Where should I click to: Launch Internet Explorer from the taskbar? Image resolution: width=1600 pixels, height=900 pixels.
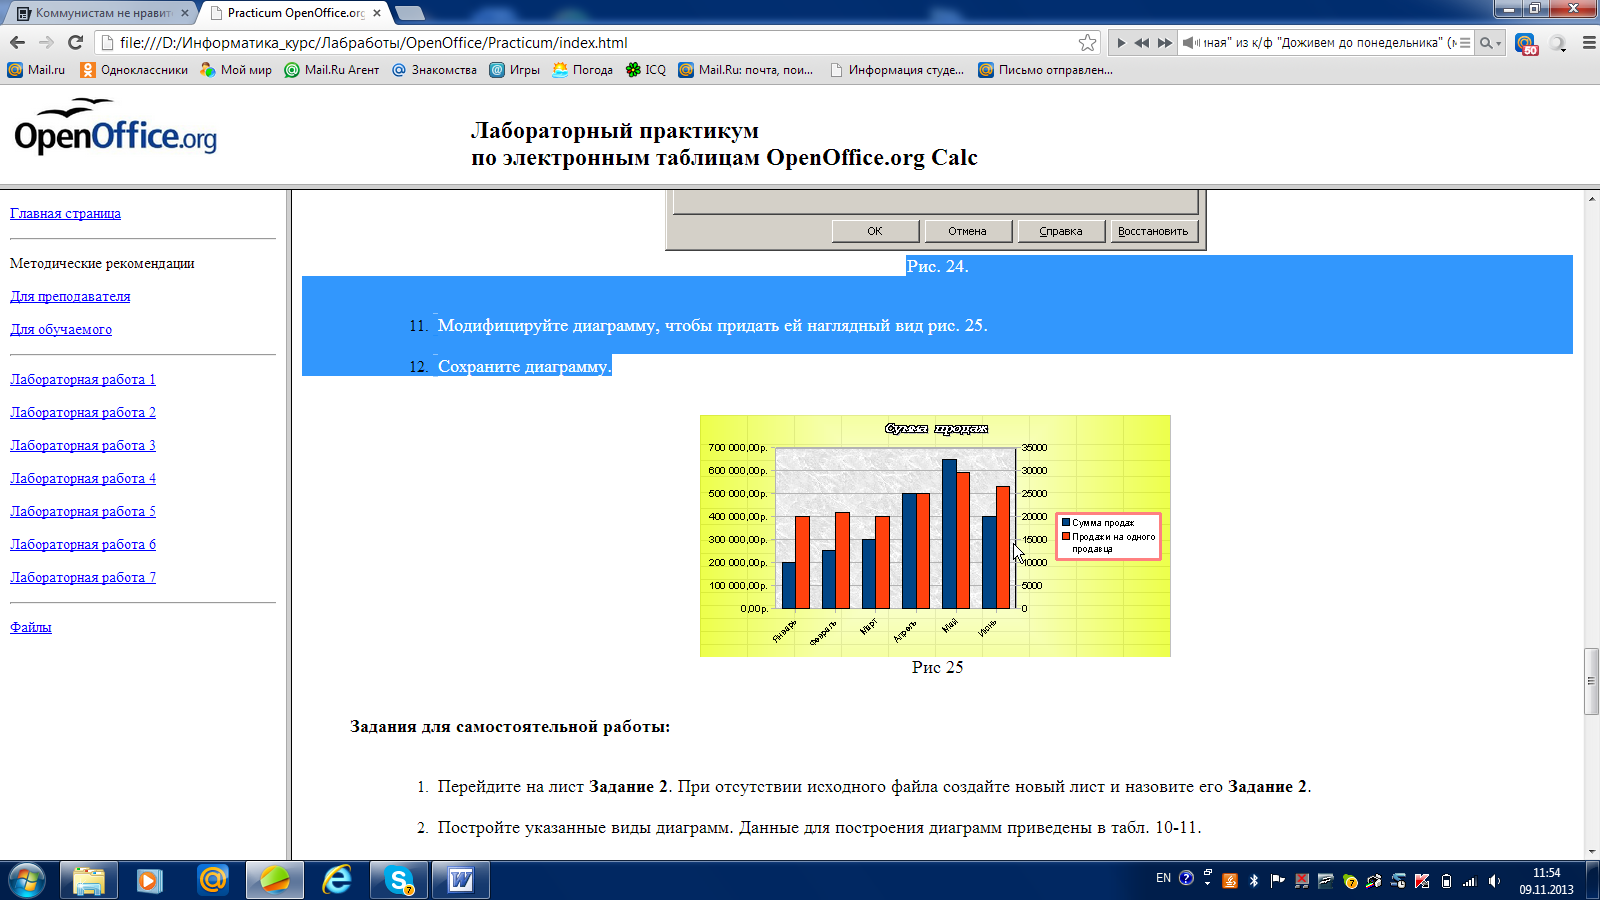pos(337,880)
